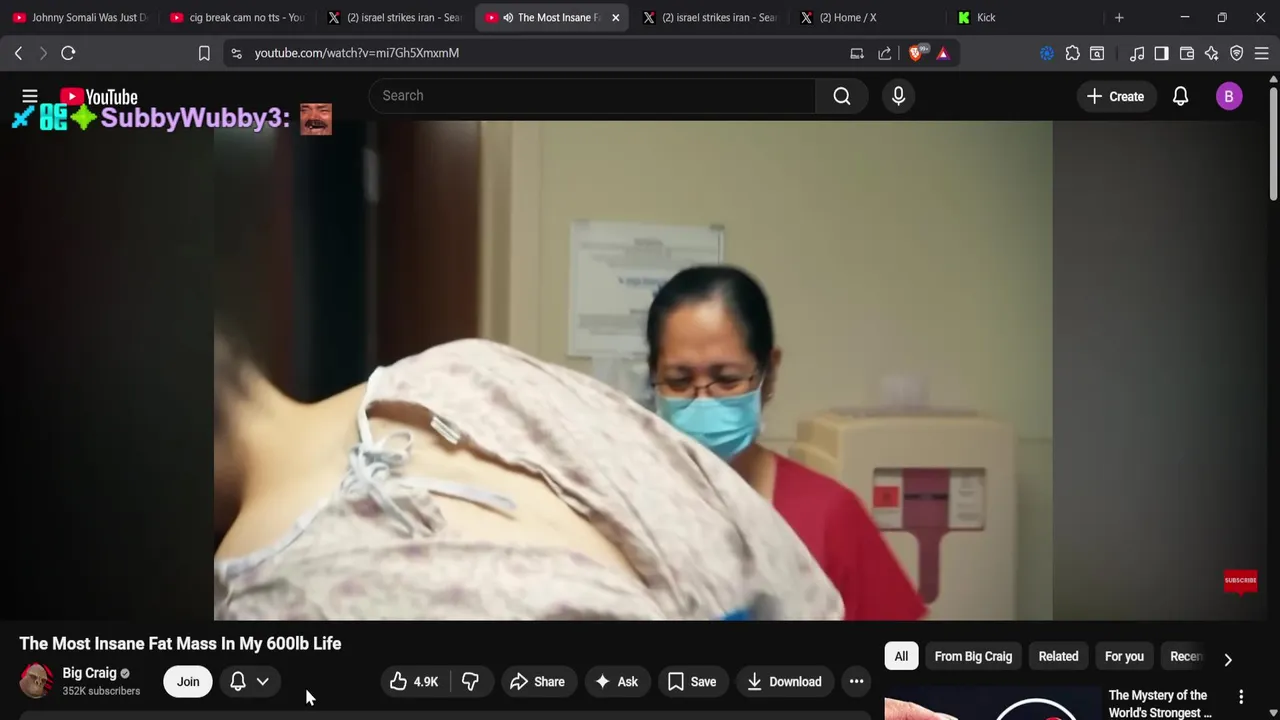Switch to Home / X tab
The width and height of the screenshot is (1280, 720).
[x=868, y=17]
